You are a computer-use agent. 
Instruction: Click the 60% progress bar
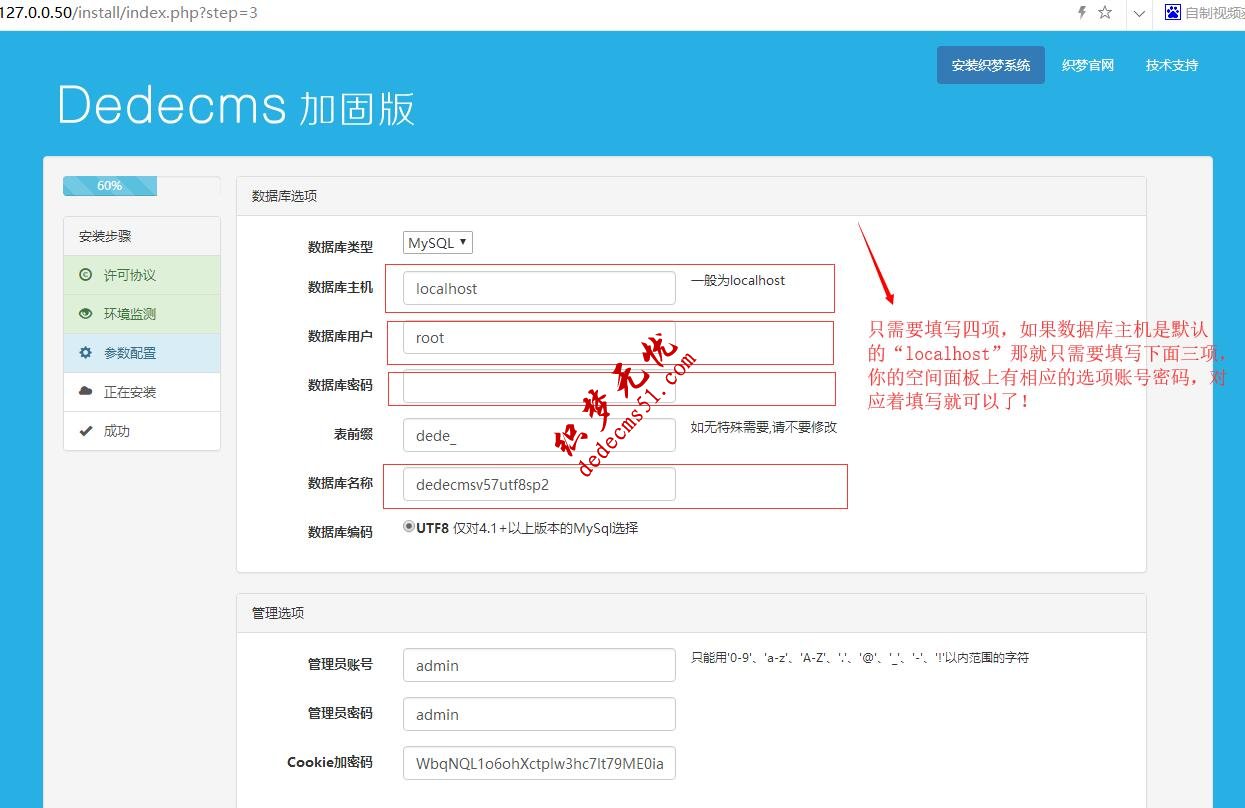point(110,185)
